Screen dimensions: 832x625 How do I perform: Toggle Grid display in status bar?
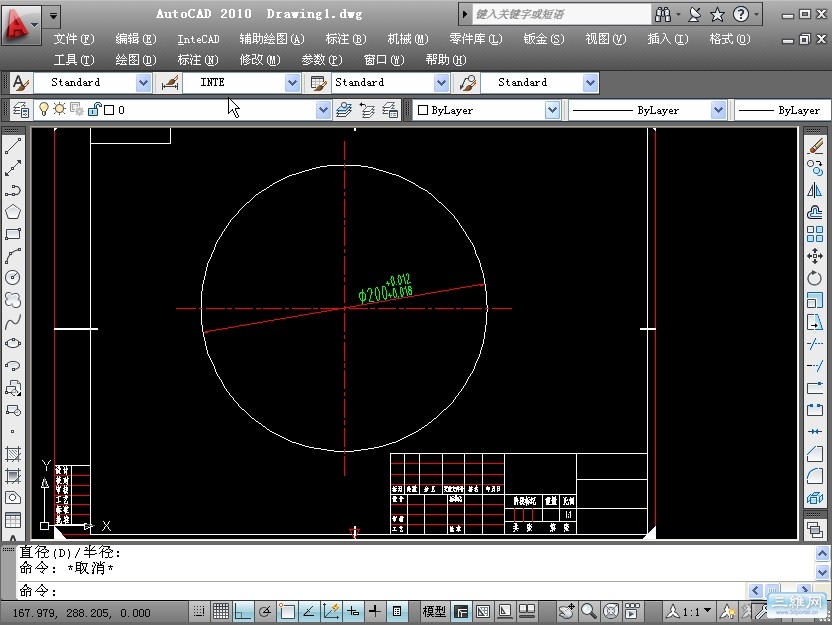click(221, 612)
